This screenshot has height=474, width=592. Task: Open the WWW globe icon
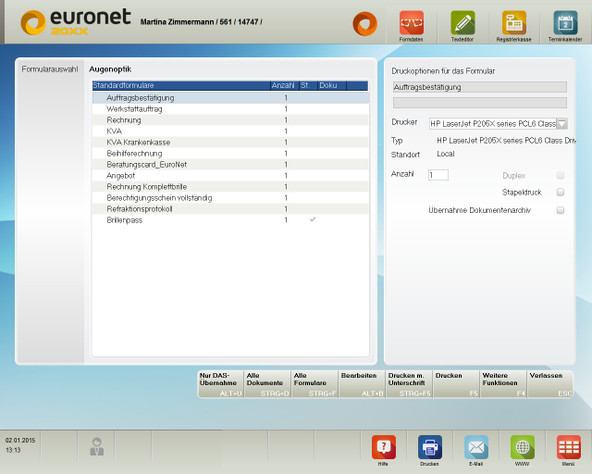523,447
